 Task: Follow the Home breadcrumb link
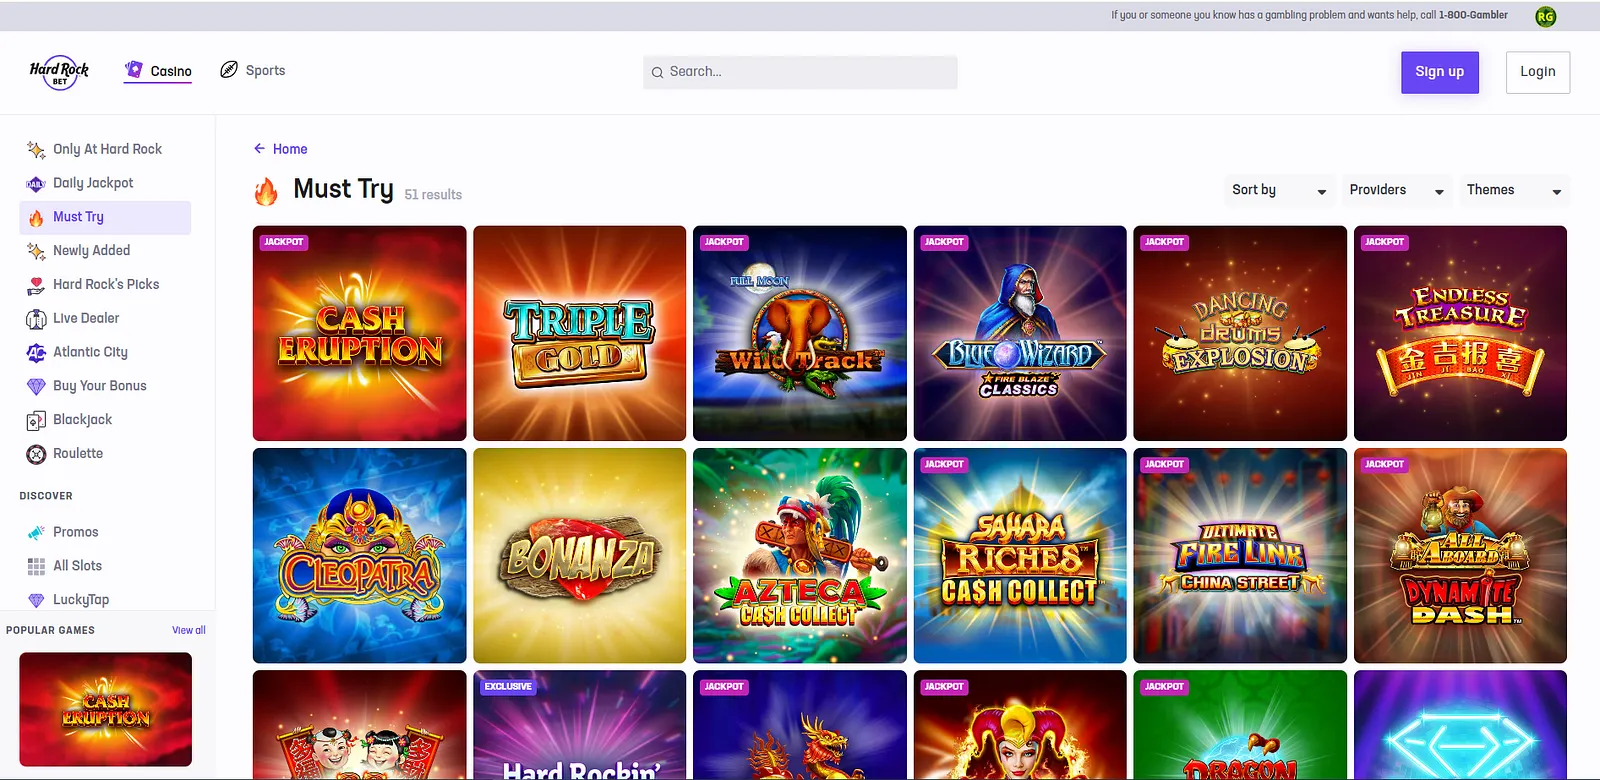pos(290,149)
